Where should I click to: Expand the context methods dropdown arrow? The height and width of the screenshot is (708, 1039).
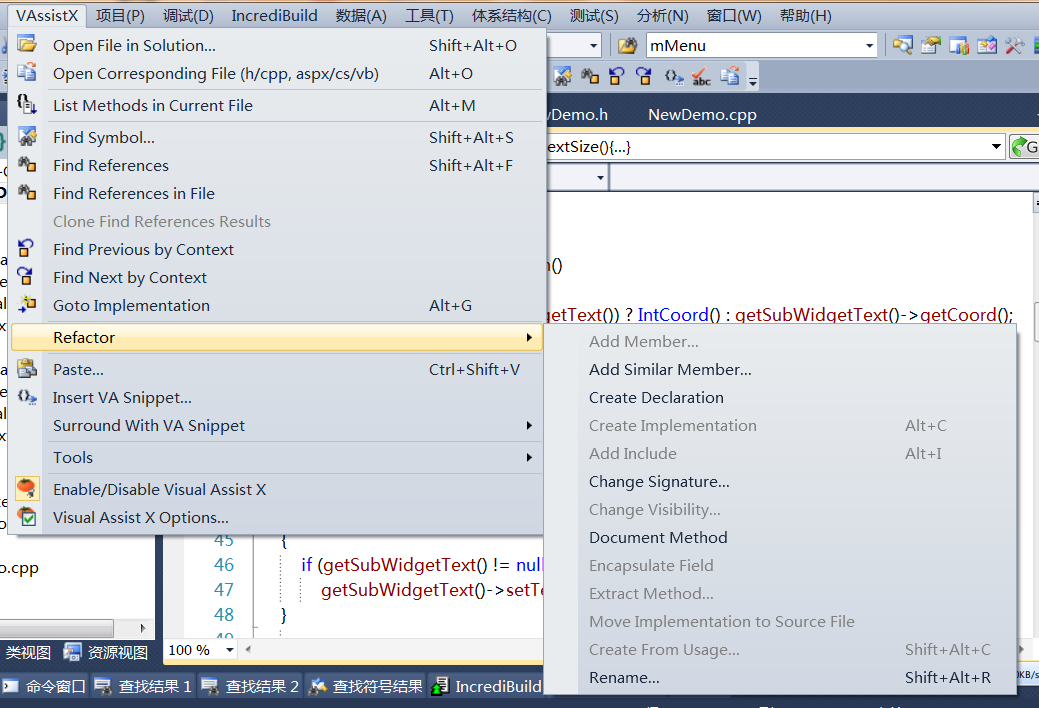tap(996, 147)
